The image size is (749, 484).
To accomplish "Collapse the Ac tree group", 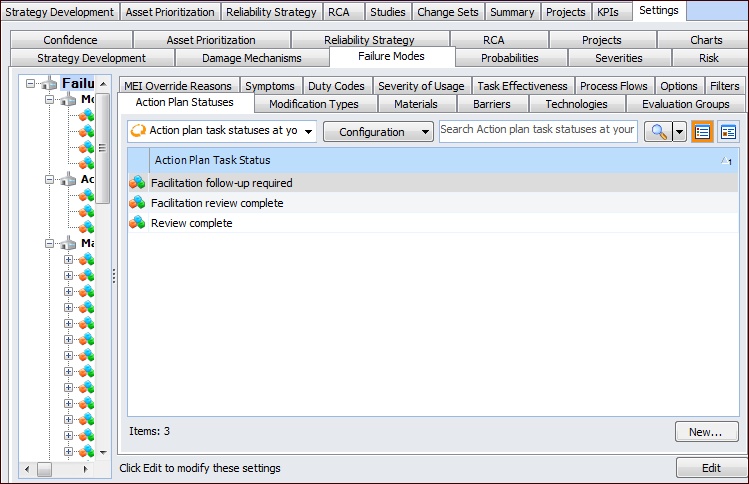I will coord(49,180).
